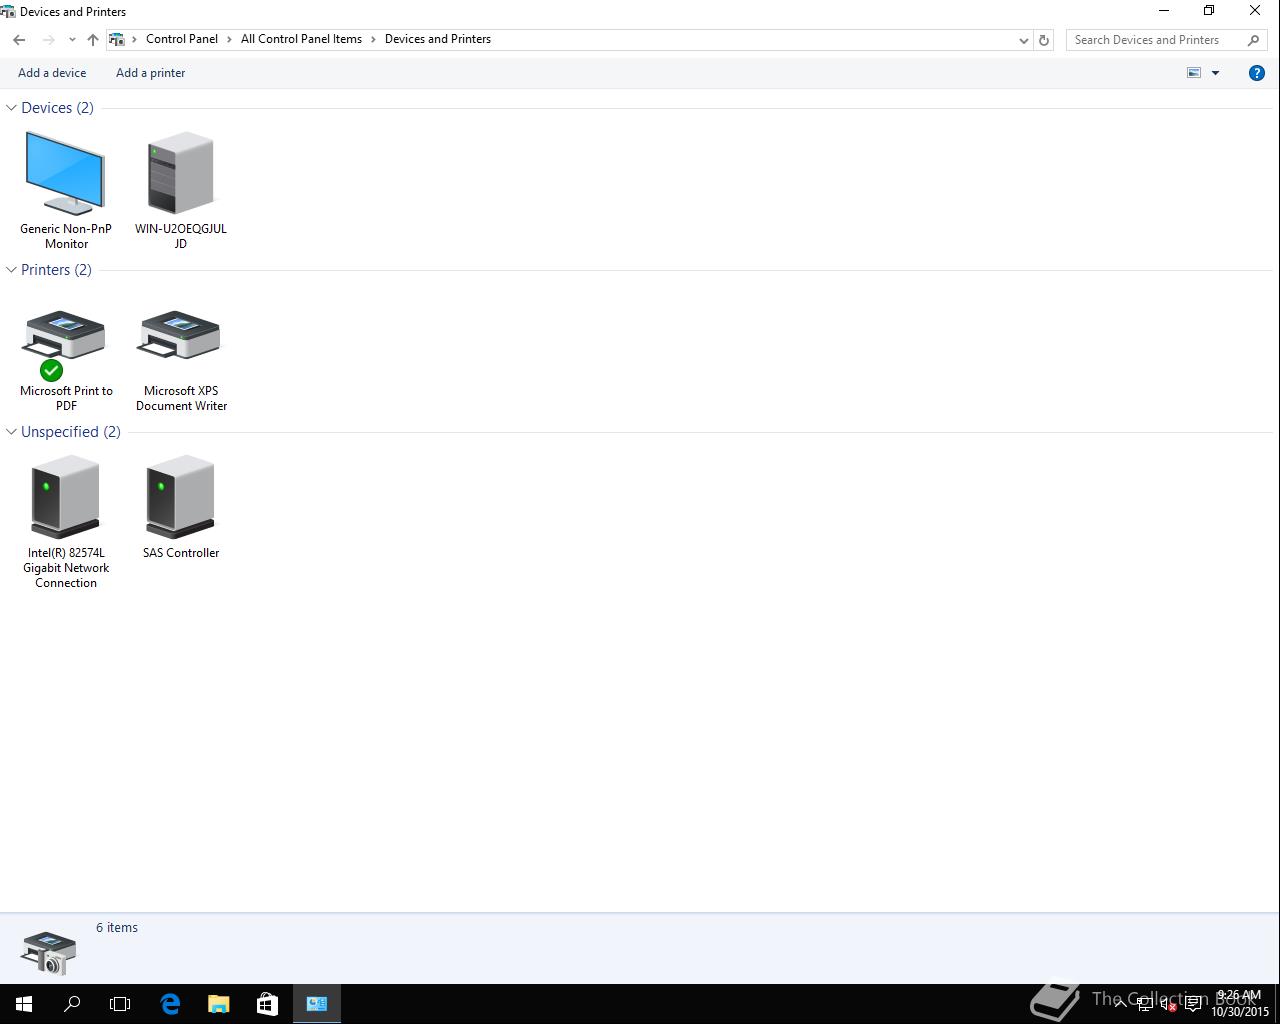The height and width of the screenshot is (1024, 1280).
Task: Select the WIN-U2OEQGJULJD computer icon
Action: 180,173
